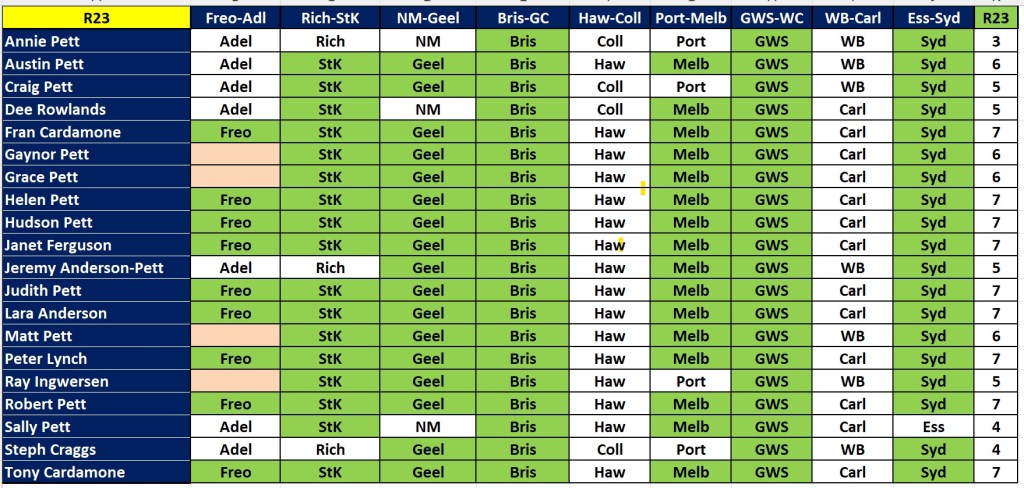
Task: Select Fran Cardamone's score cell
Action: pos(996,132)
